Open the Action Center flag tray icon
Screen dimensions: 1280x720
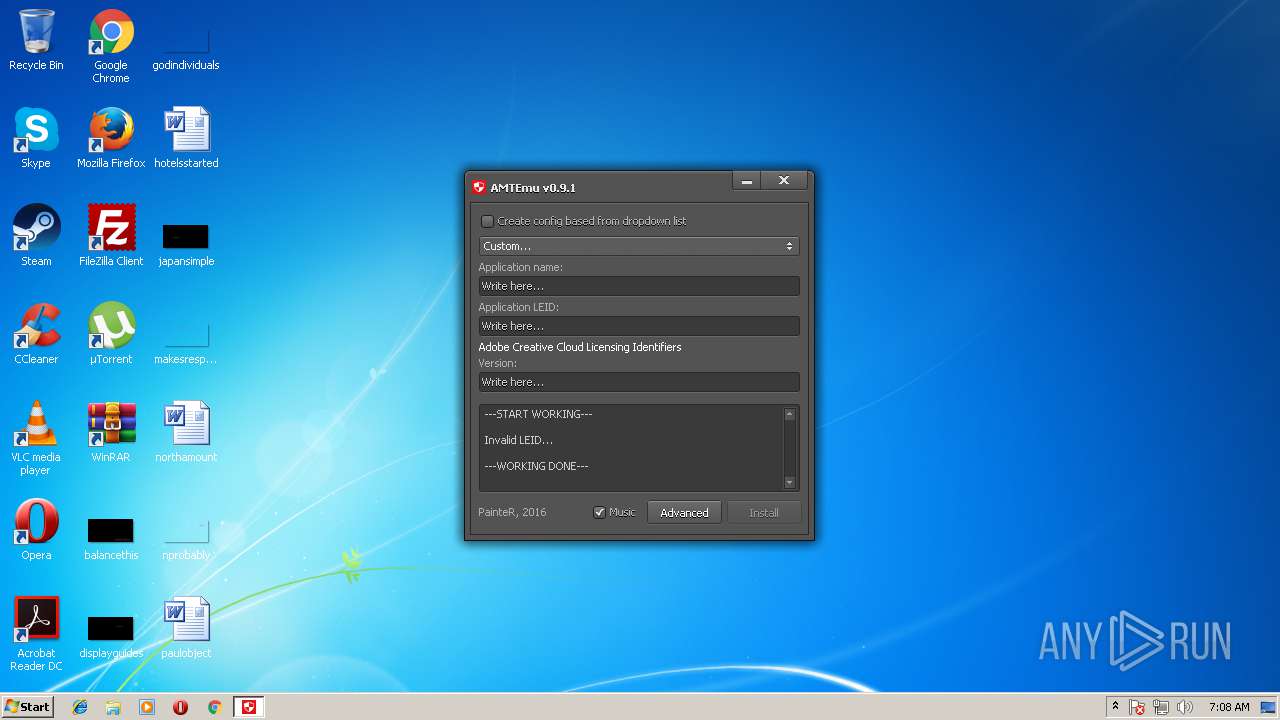point(1137,707)
